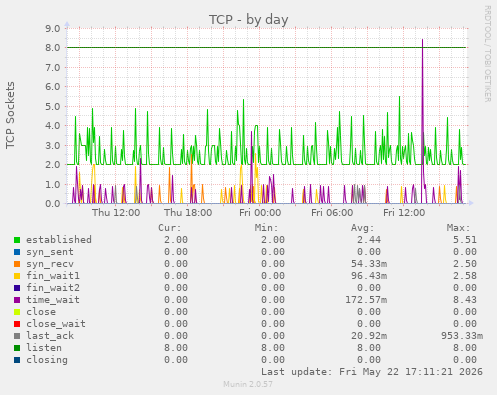The width and height of the screenshot is (497, 395).
Task: Click the horizontal green listen line
Action: 267,47
